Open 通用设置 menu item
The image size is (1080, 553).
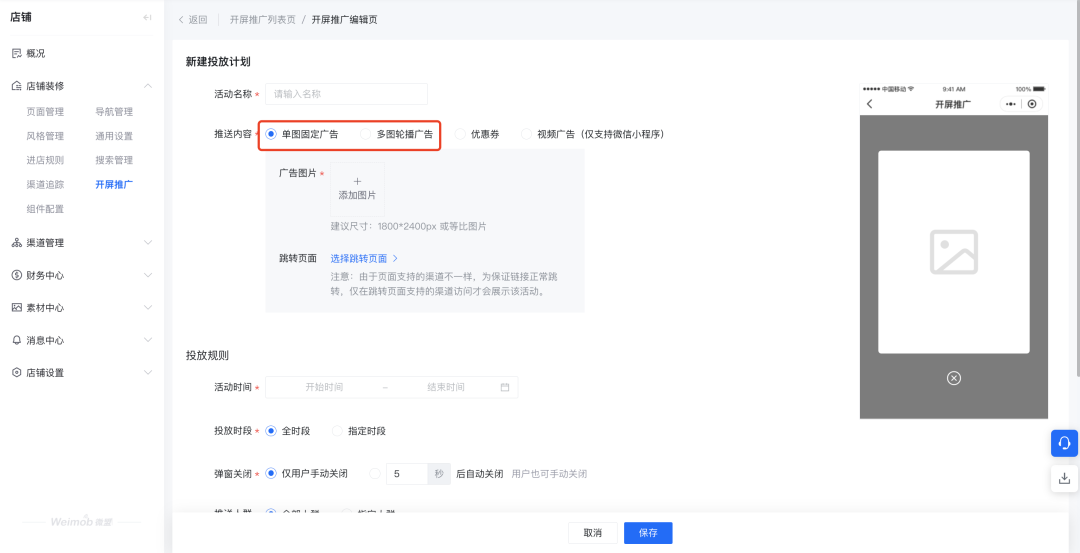coord(114,136)
